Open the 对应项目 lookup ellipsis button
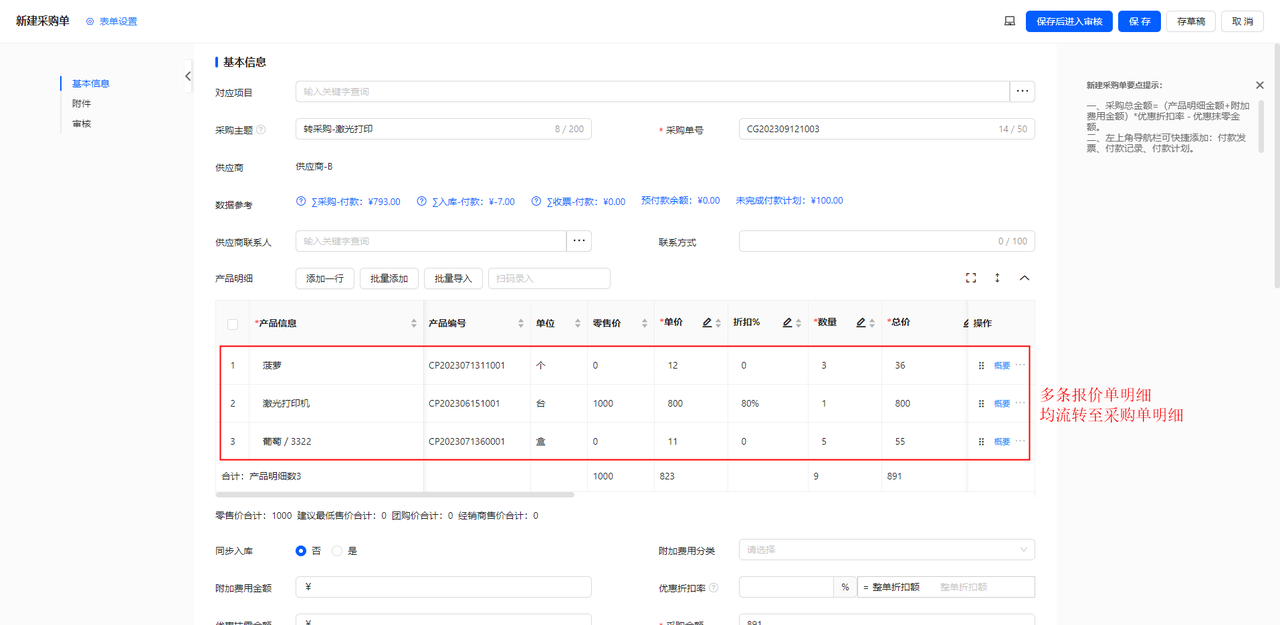The height and width of the screenshot is (625, 1280). pos(1022,91)
